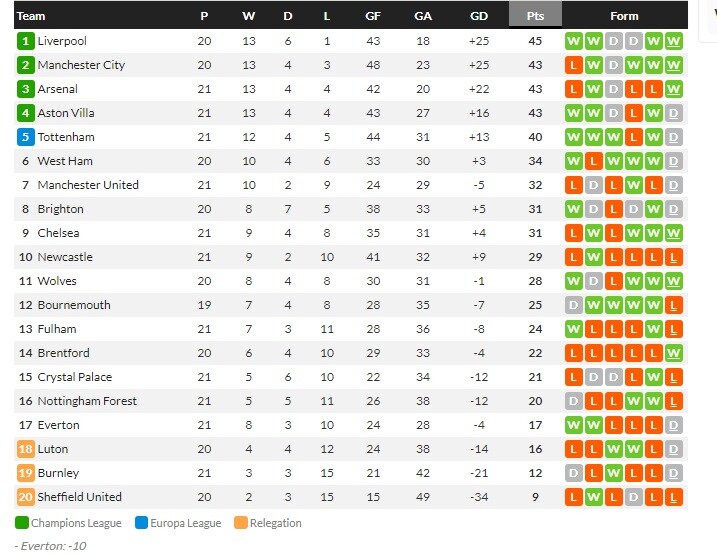Image resolution: width=717 pixels, height=555 pixels.
Task: Click Sheffield United's position 20 badge
Action: click(26, 497)
